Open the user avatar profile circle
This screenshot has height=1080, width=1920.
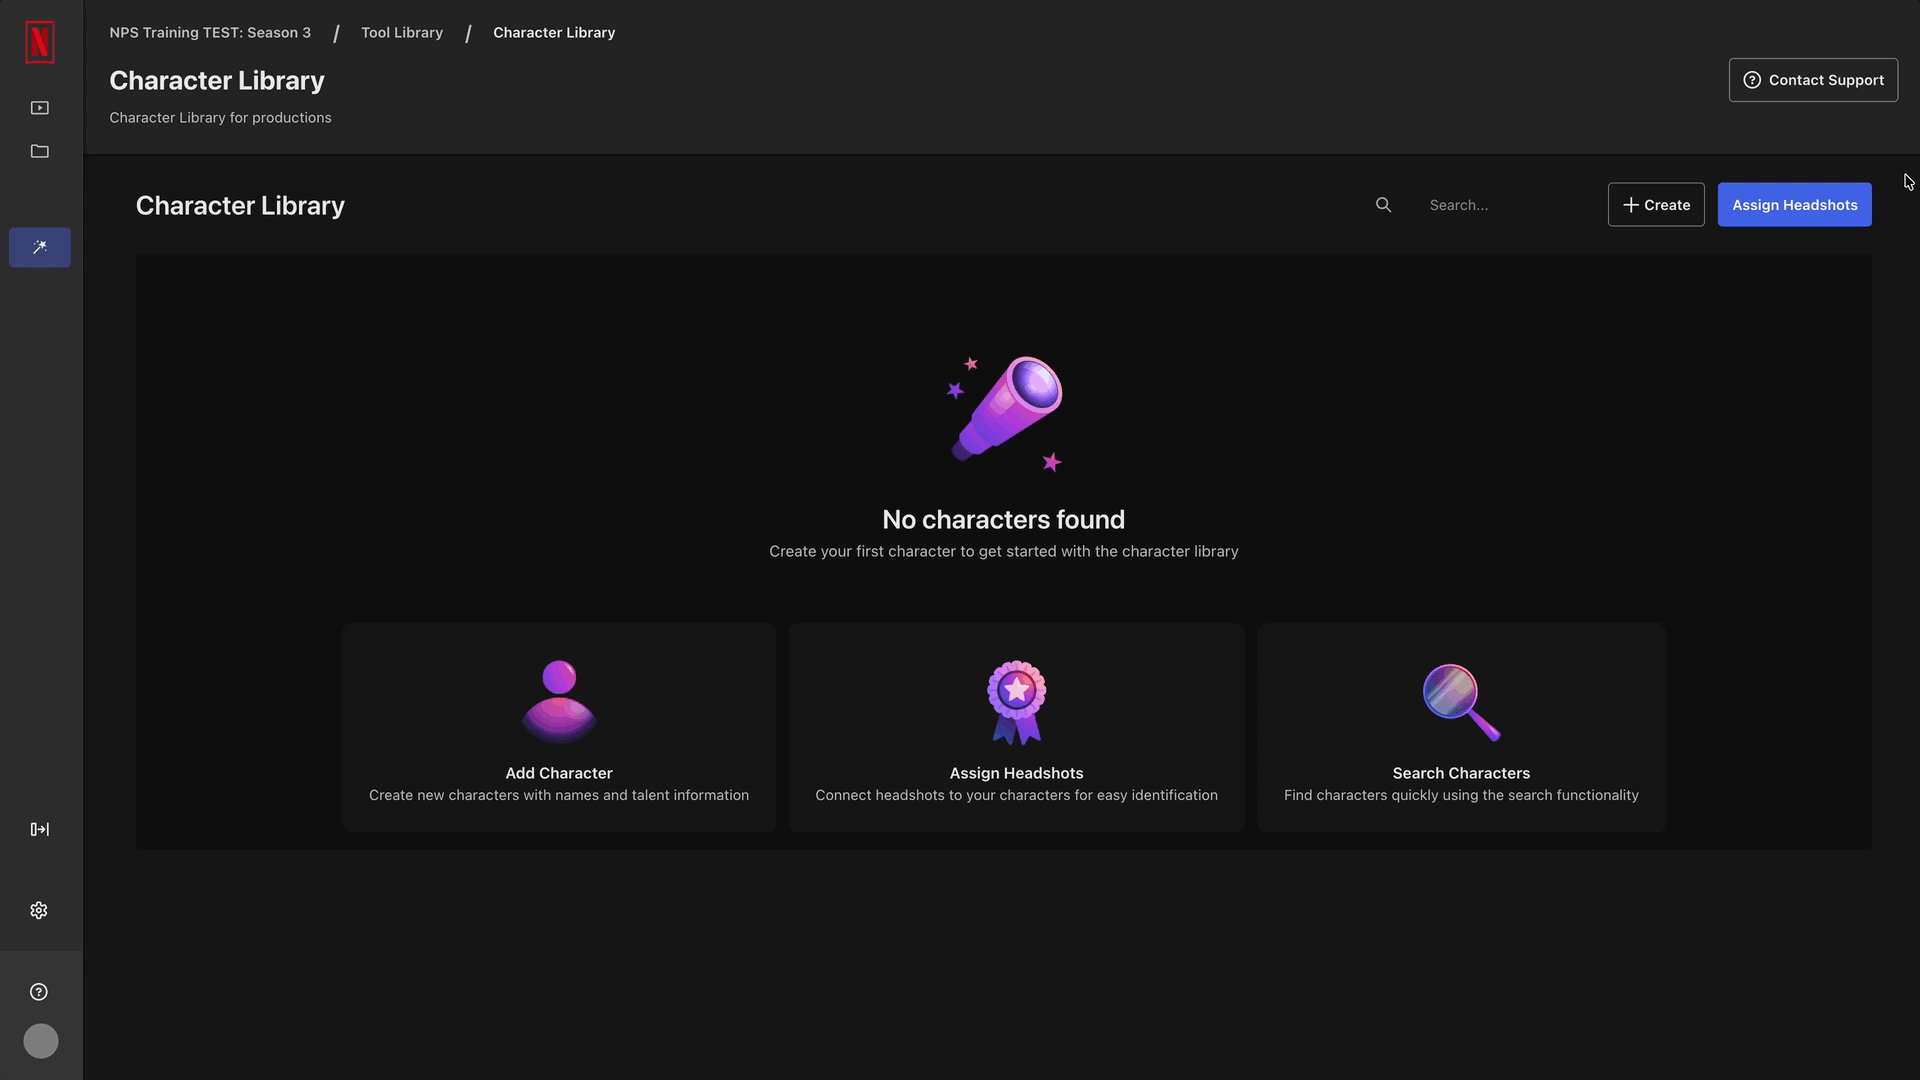click(x=41, y=1041)
